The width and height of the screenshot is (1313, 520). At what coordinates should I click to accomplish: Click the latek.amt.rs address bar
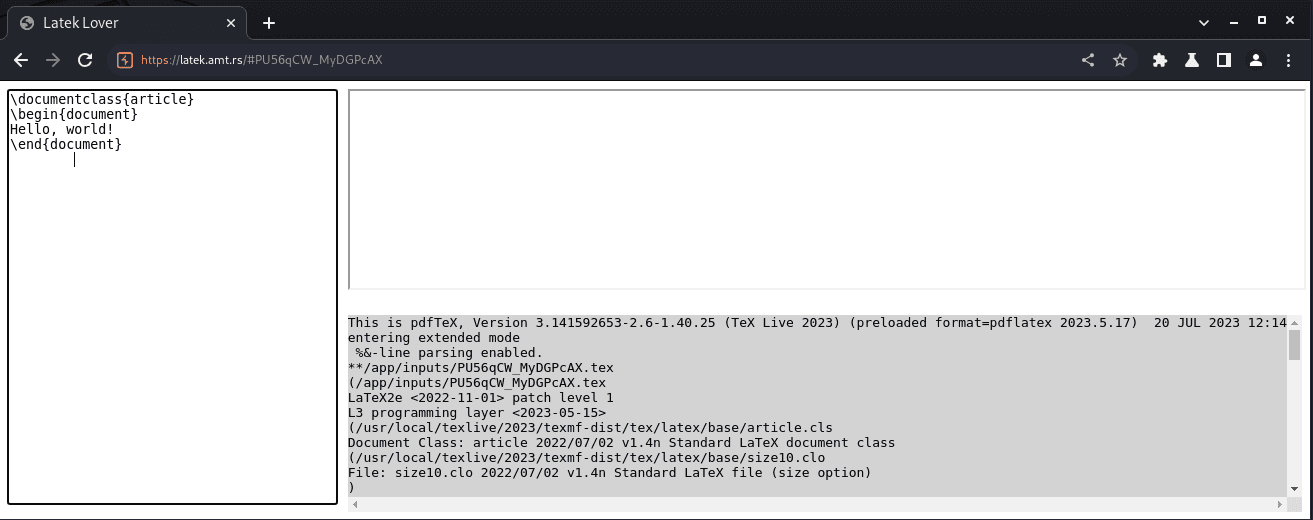tap(600, 60)
